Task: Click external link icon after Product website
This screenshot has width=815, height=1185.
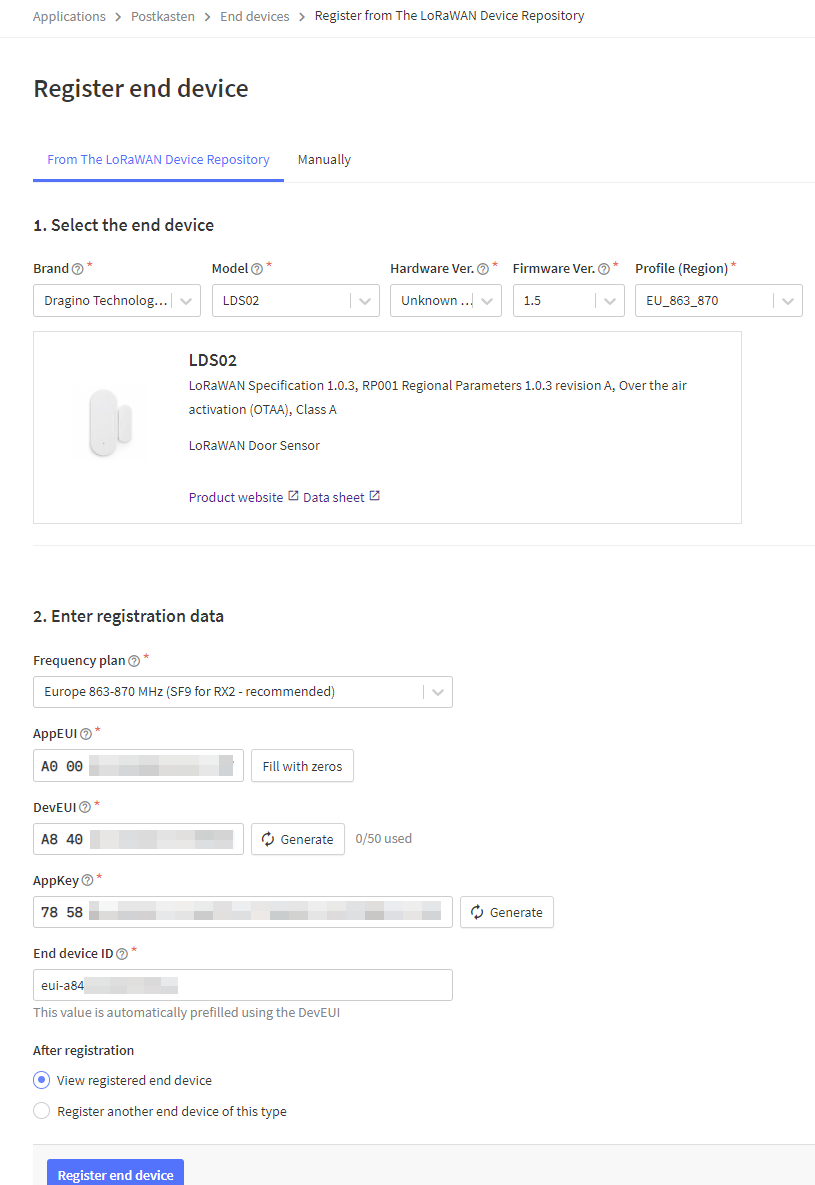Action: 293,496
